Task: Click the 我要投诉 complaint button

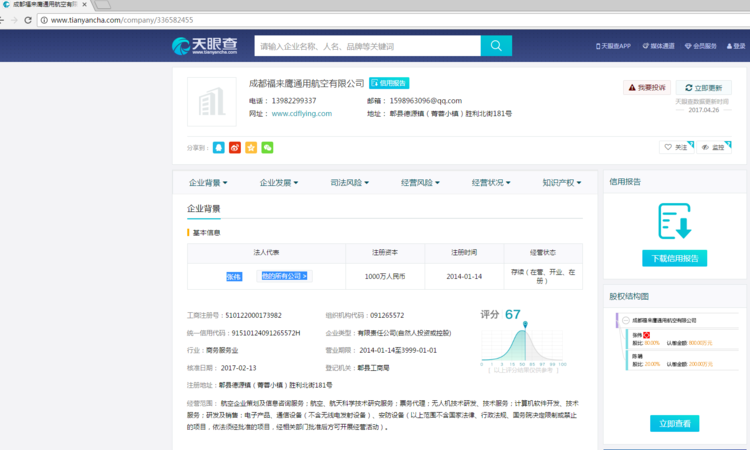Action: coord(647,88)
